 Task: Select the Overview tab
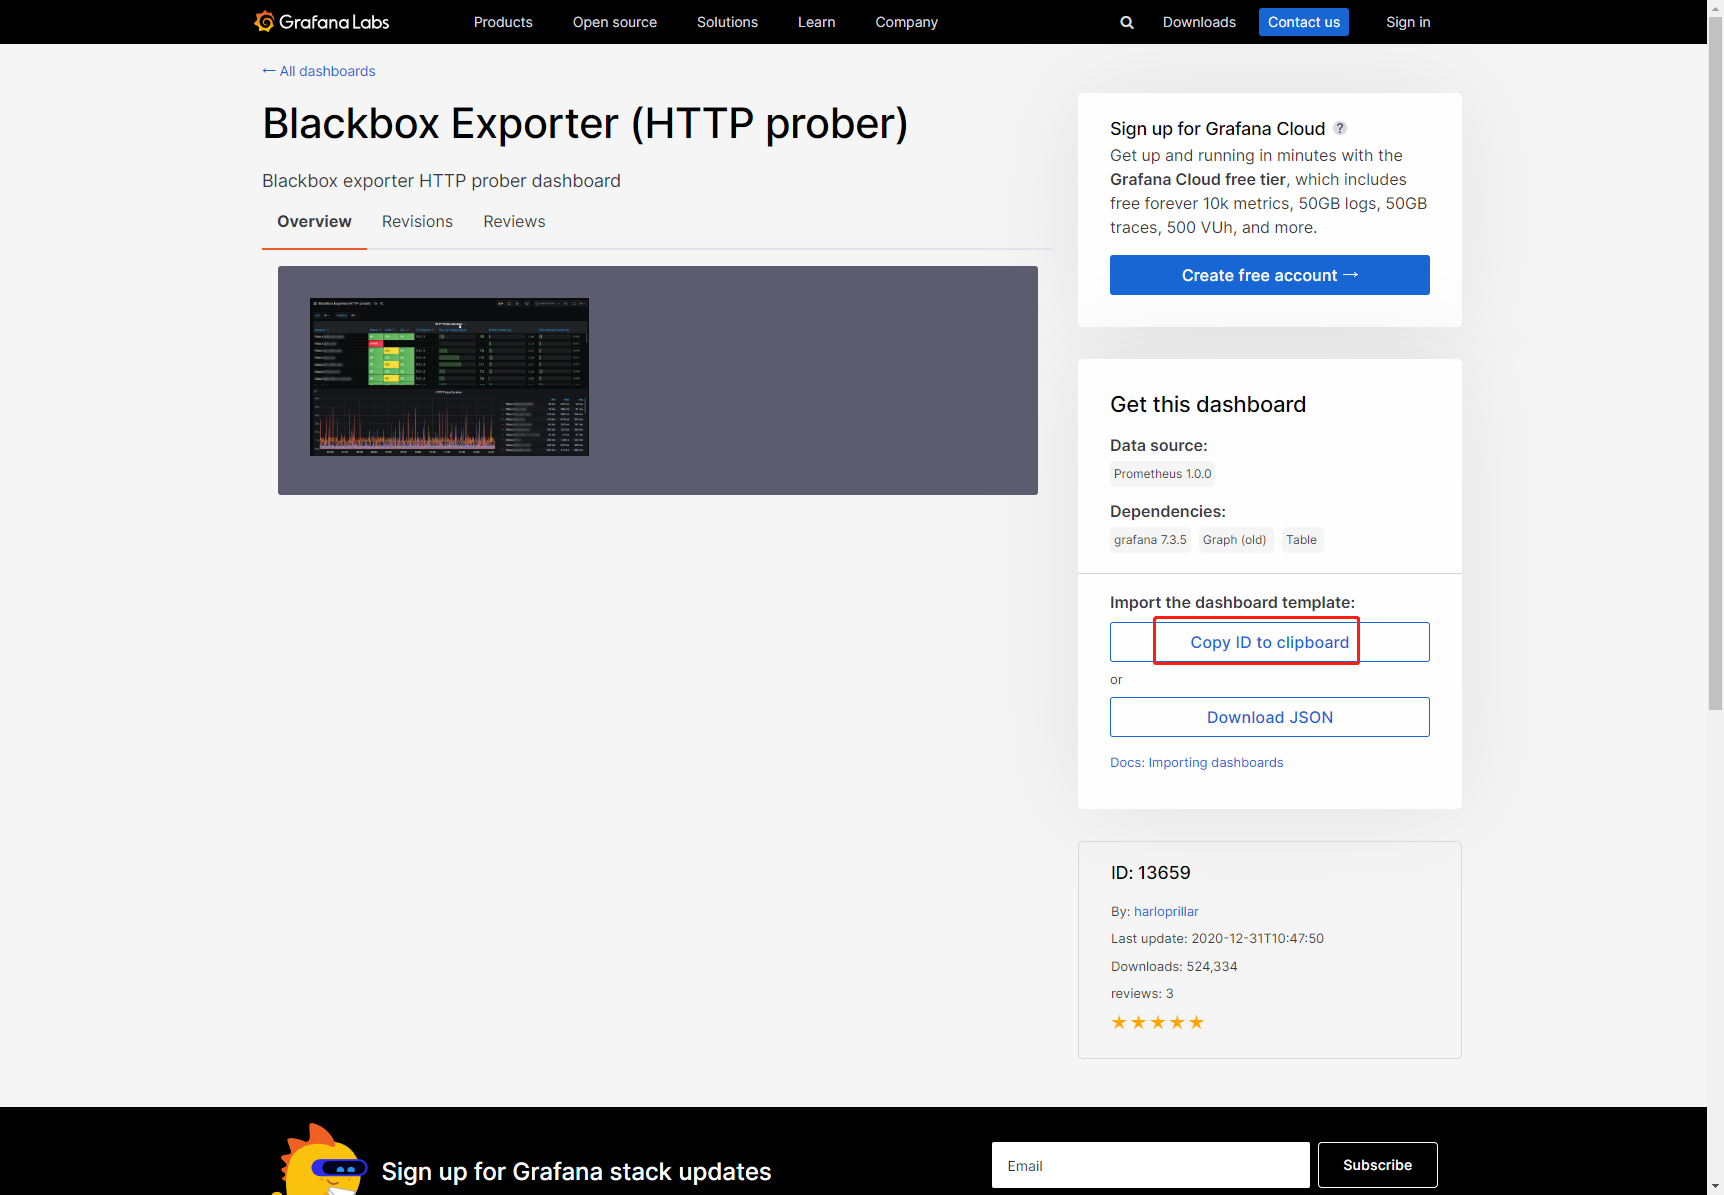coord(314,222)
